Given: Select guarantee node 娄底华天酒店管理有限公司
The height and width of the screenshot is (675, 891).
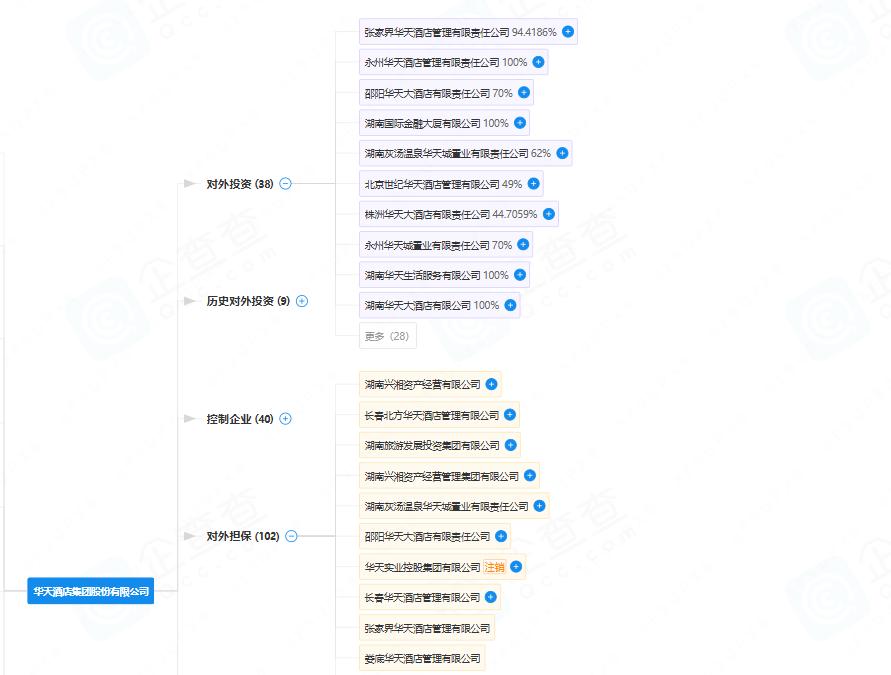Looking at the screenshot, I should [422, 659].
